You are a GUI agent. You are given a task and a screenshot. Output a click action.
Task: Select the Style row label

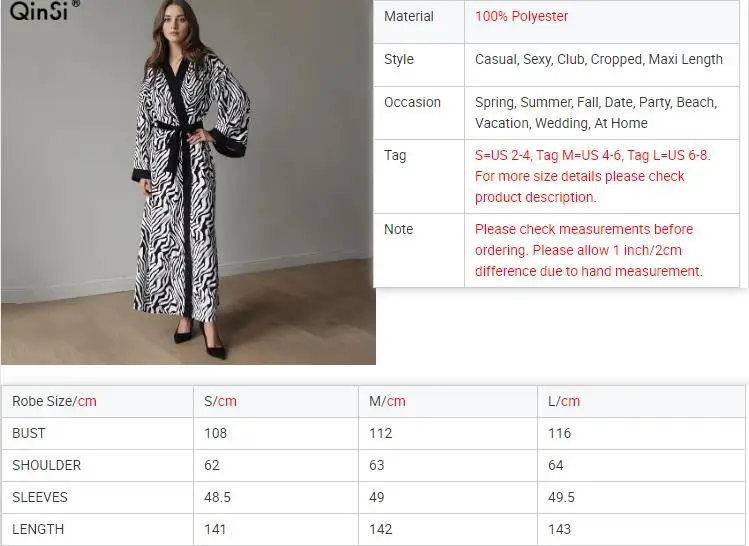[399, 59]
